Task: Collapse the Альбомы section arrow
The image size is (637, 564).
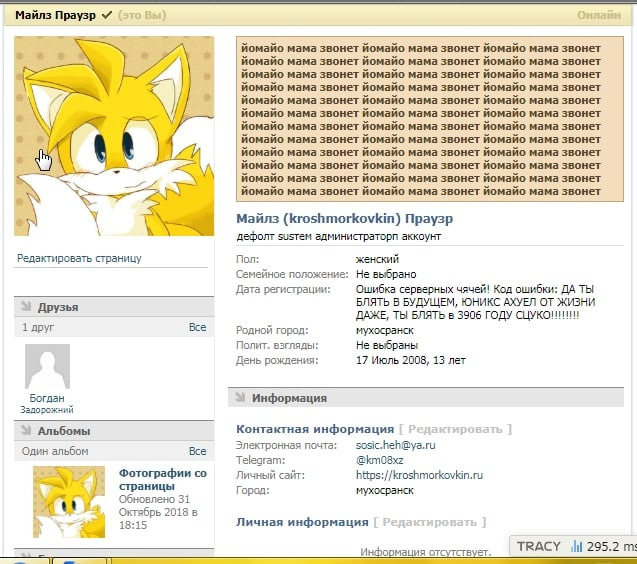Action: tap(26, 430)
